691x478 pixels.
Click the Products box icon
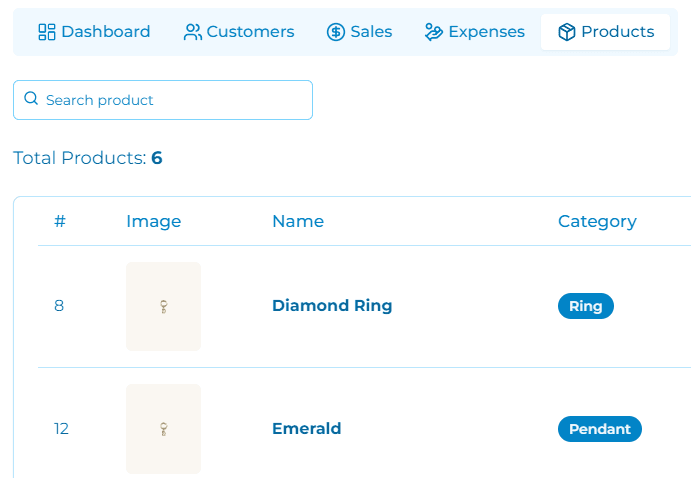(x=567, y=32)
